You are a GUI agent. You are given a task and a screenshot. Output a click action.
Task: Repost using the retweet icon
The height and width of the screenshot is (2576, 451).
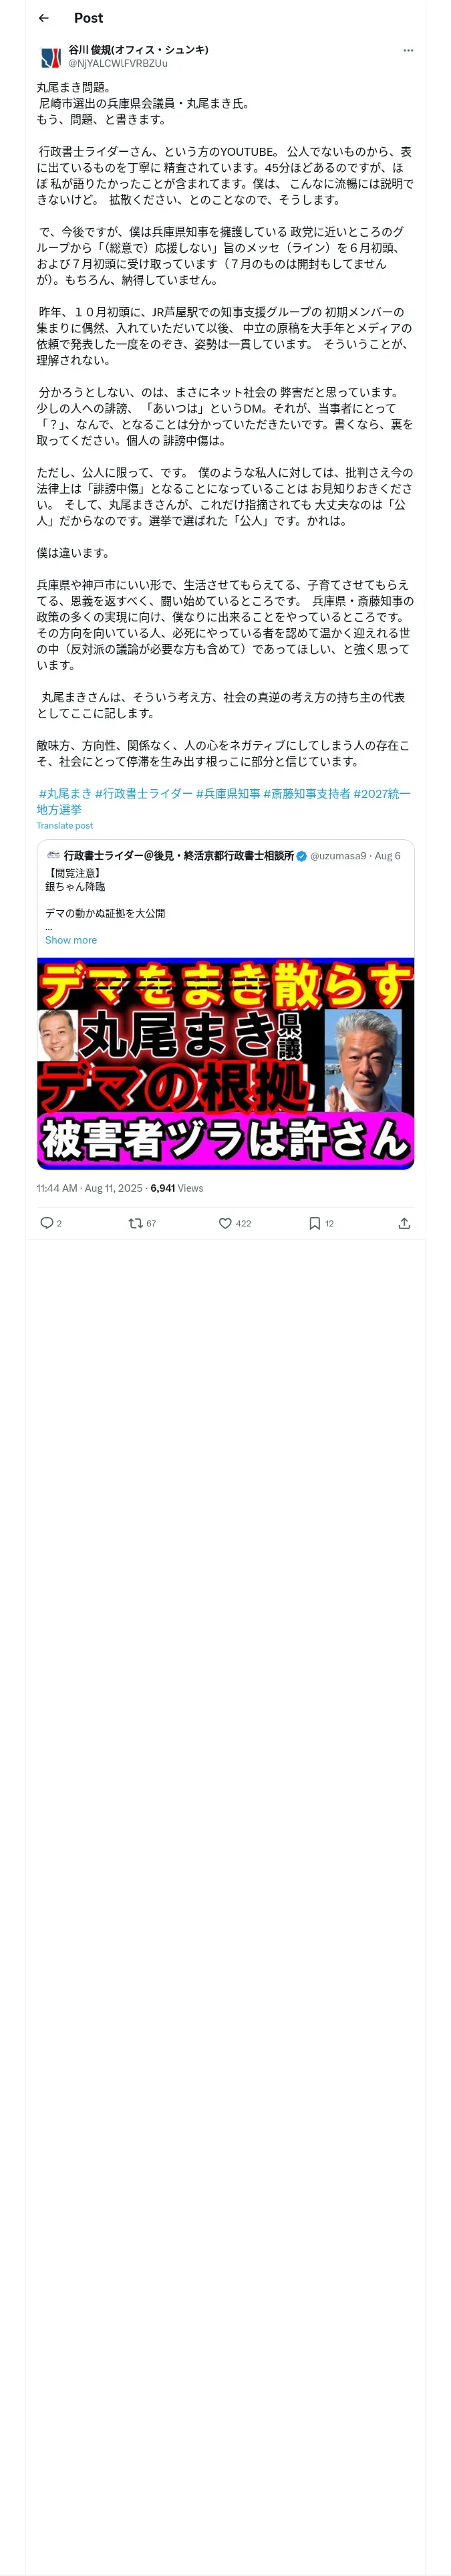coord(135,1223)
